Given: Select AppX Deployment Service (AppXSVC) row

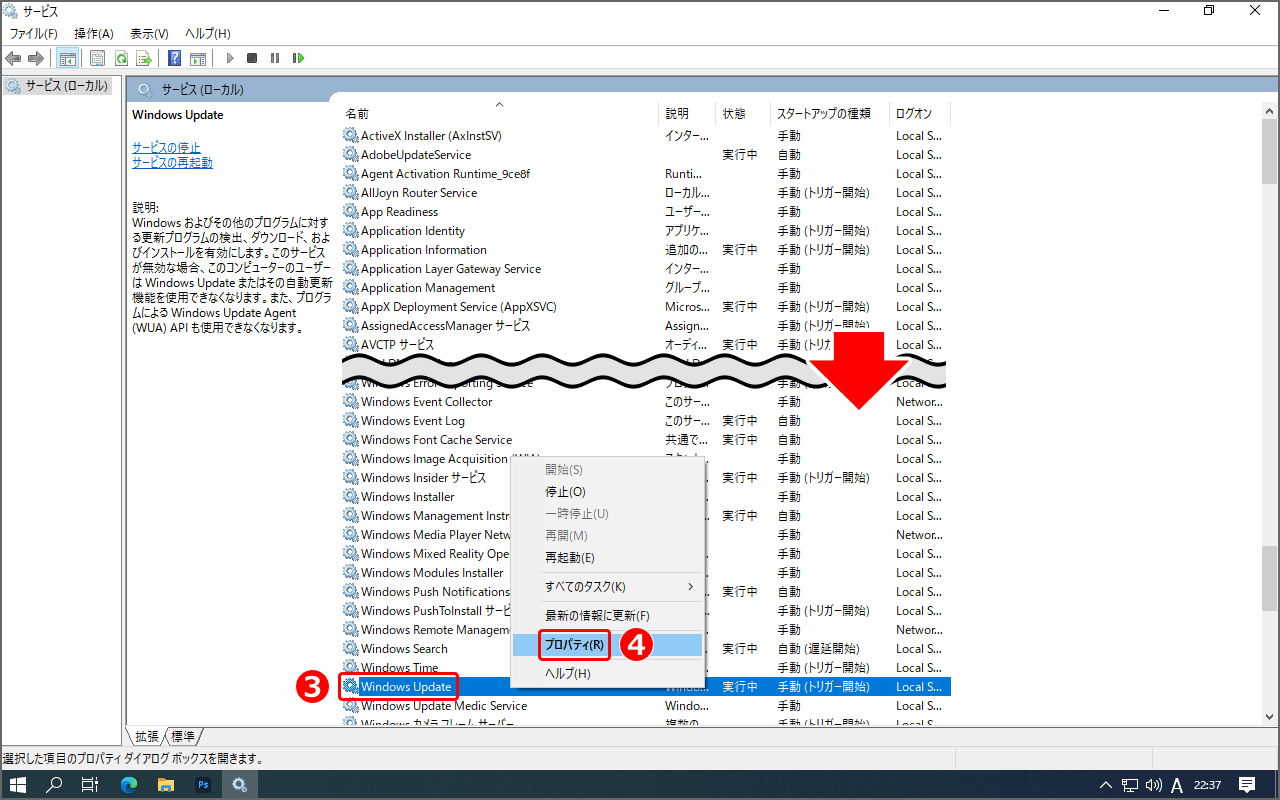Looking at the screenshot, I should (x=645, y=307).
